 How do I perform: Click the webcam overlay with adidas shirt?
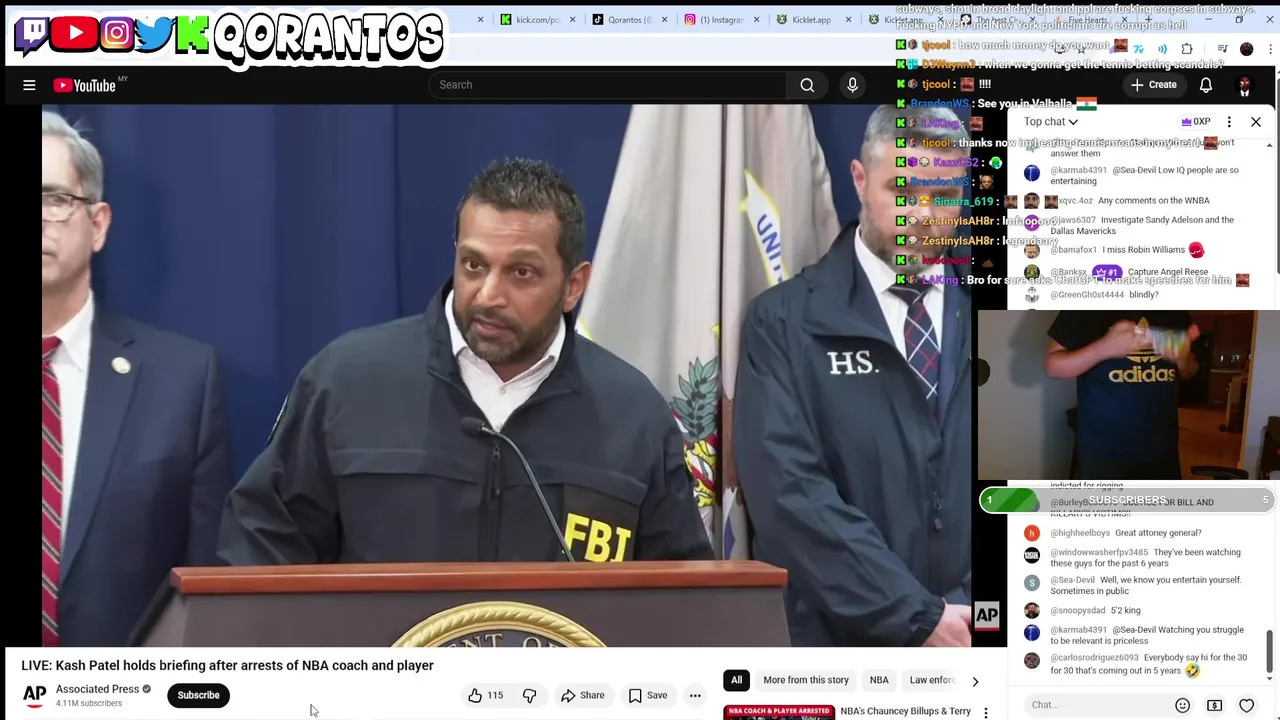click(x=1128, y=396)
